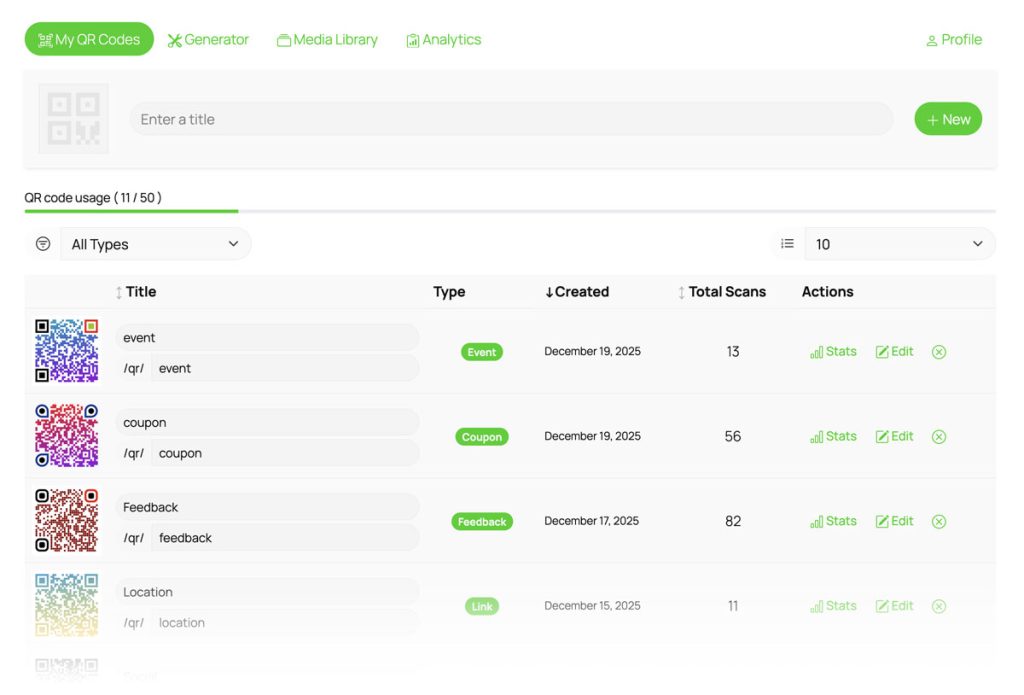This screenshot has width=1024, height=695.
Task: Open the Profile link
Action: (x=953, y=40)
